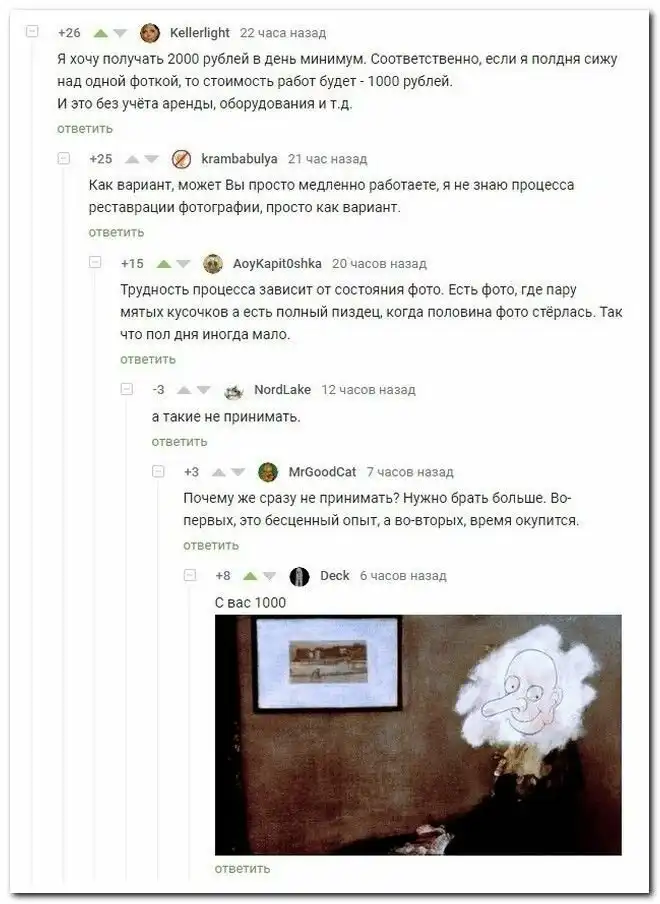Upvote Kellerlight's comment
This screenshot has height=904, width=660.
click(x=101, y=33)
